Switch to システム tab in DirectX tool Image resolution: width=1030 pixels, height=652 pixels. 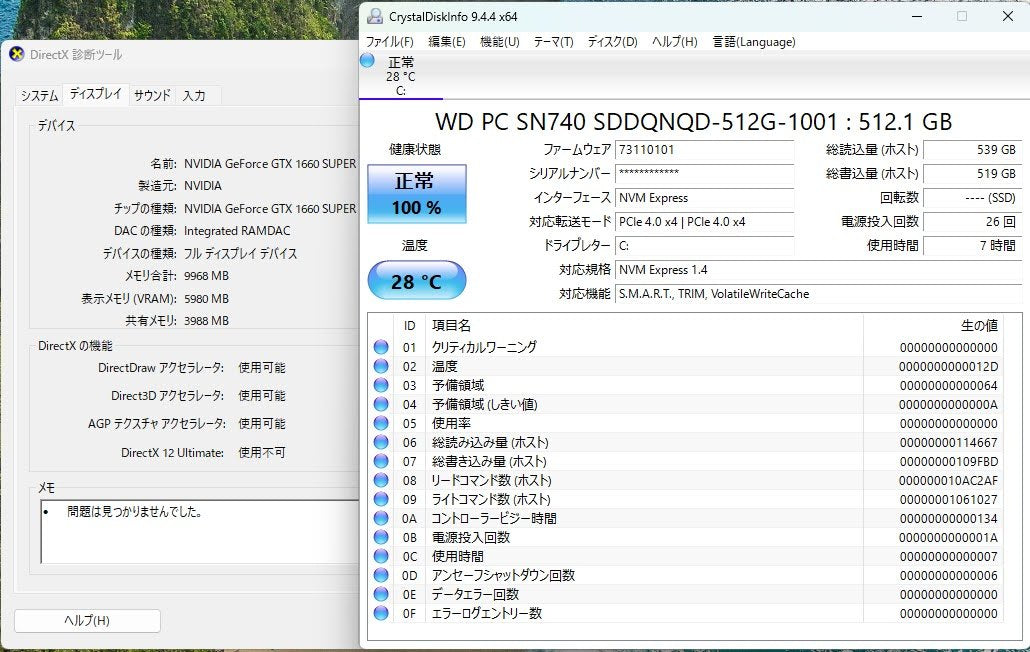[x=39, y=96]
